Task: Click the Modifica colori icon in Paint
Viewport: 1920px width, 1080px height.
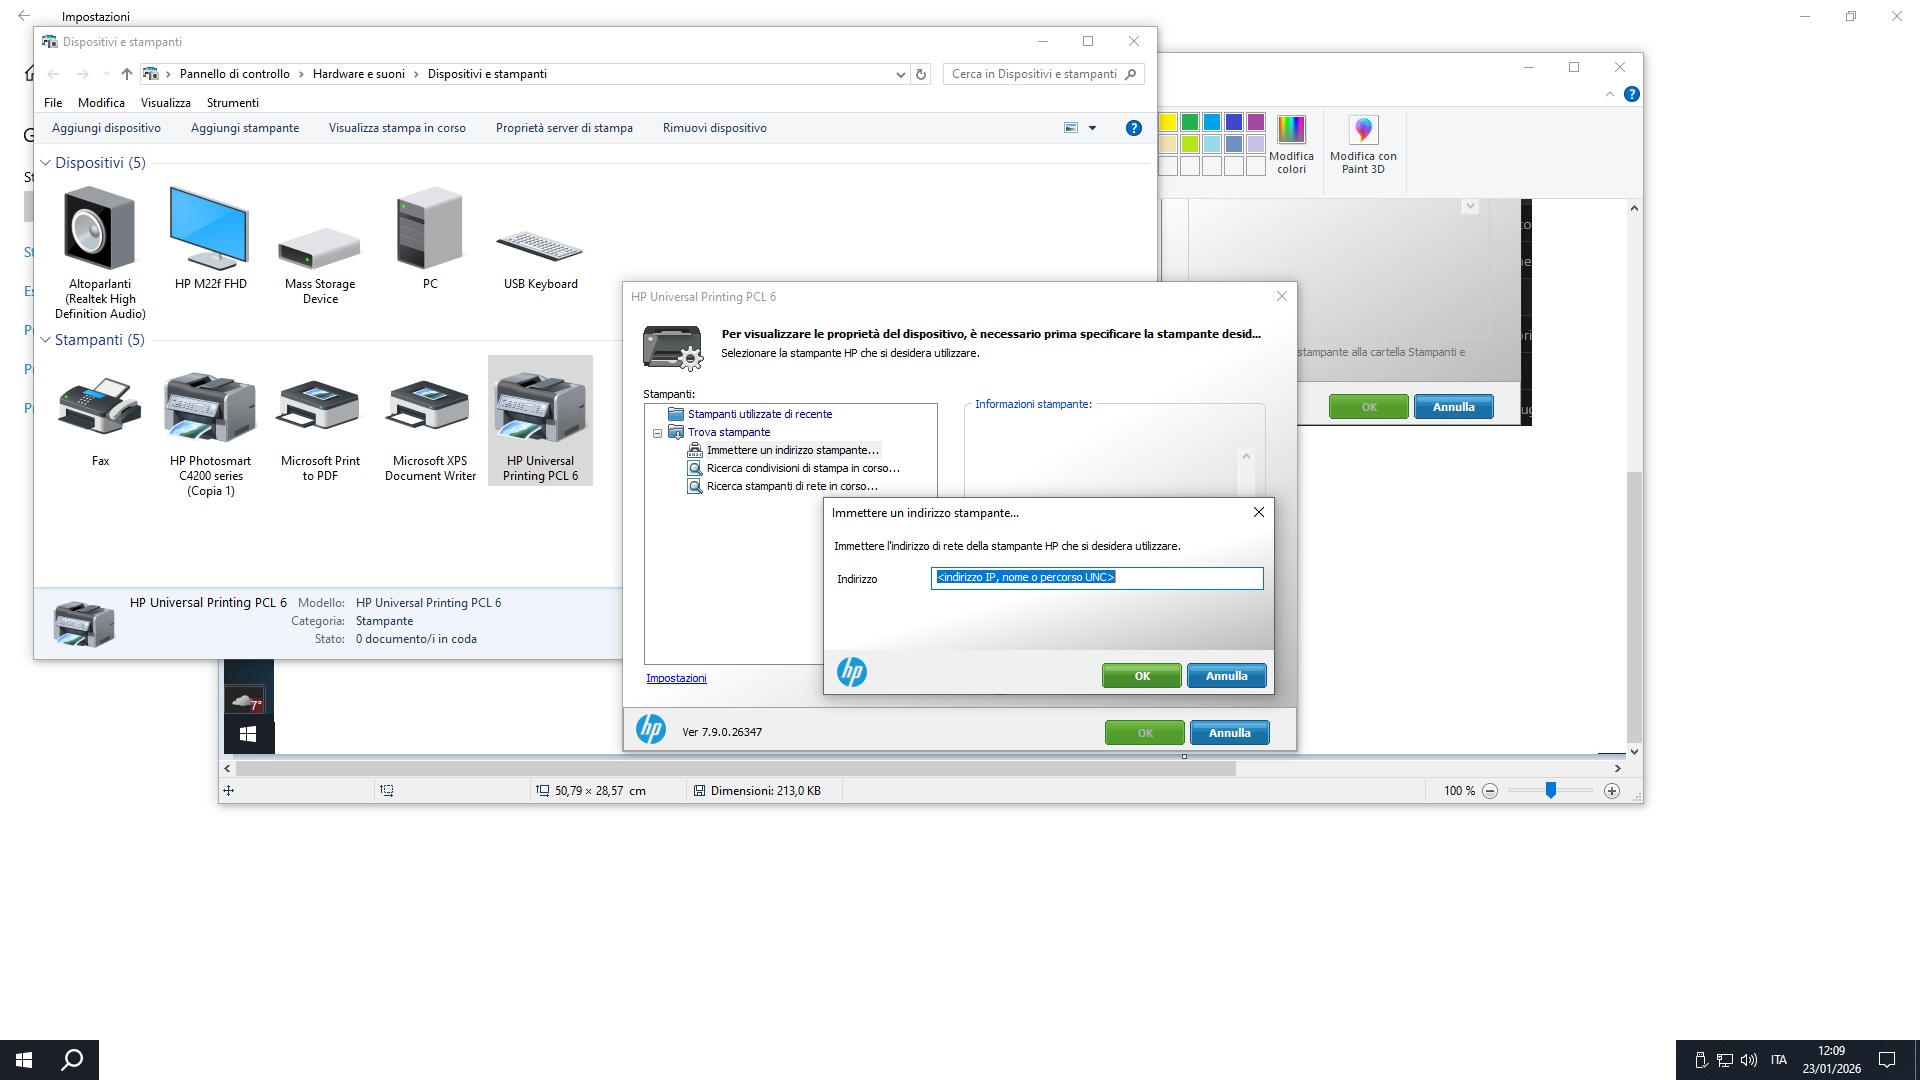Action: [x=1291, y=130]
